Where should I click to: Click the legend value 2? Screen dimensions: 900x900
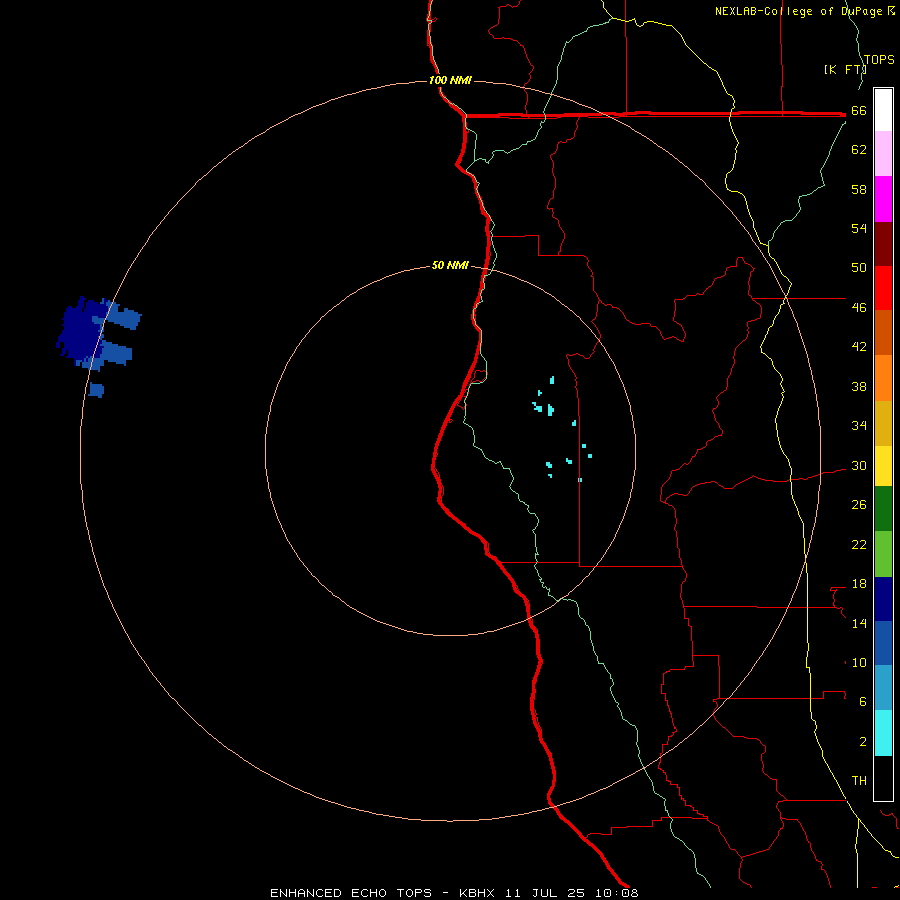(863, 742)
